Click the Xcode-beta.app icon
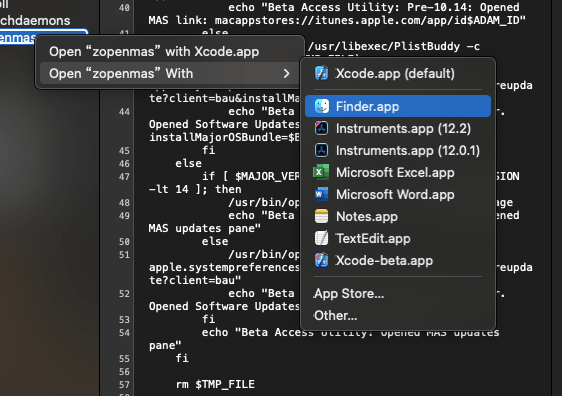This screenshot has width=562, height=396. 322,261
